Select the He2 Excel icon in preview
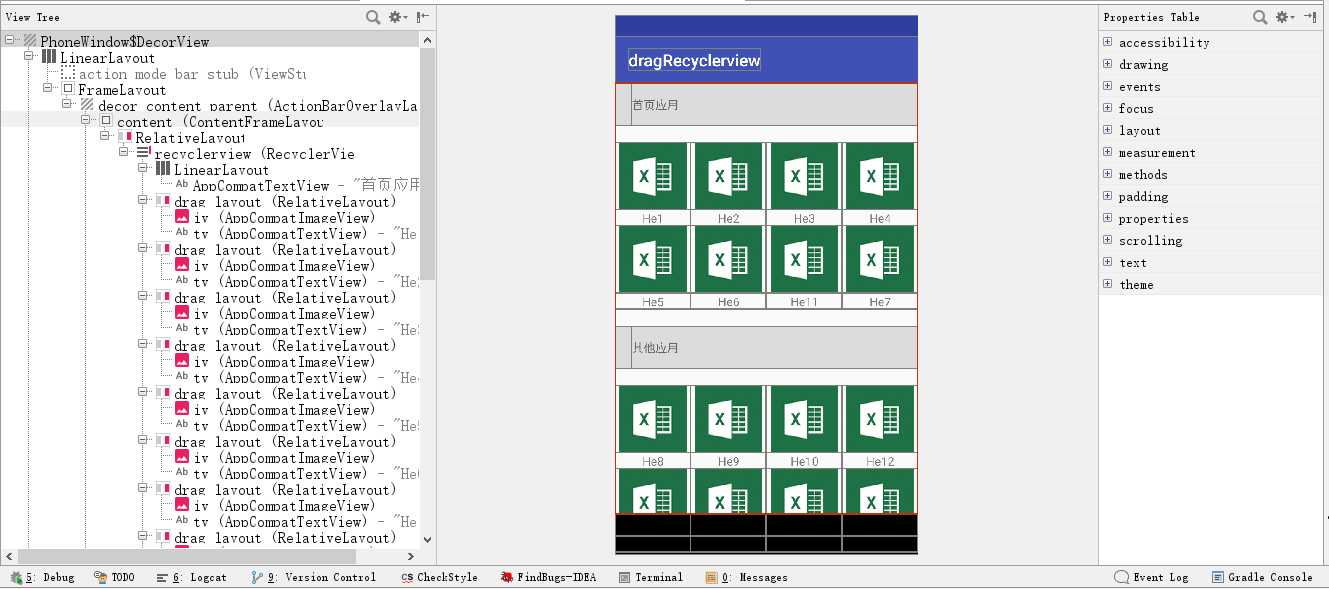The image size is (1329, 589). [x=729, y=177]
